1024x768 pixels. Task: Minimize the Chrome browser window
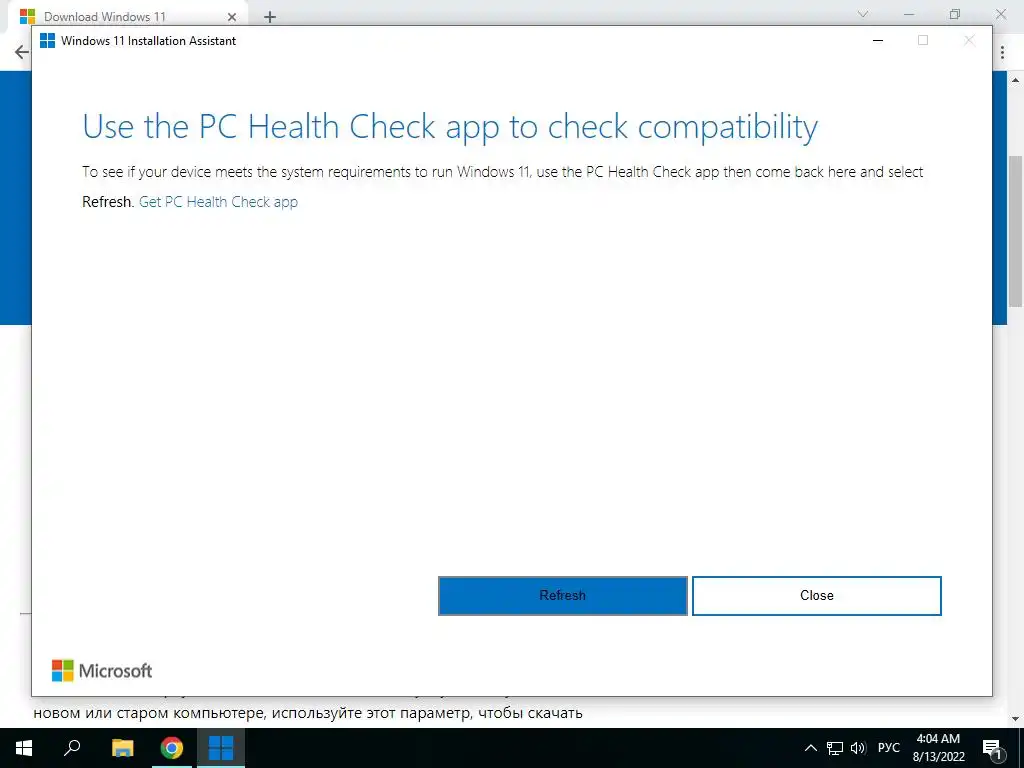pos(909,14)
